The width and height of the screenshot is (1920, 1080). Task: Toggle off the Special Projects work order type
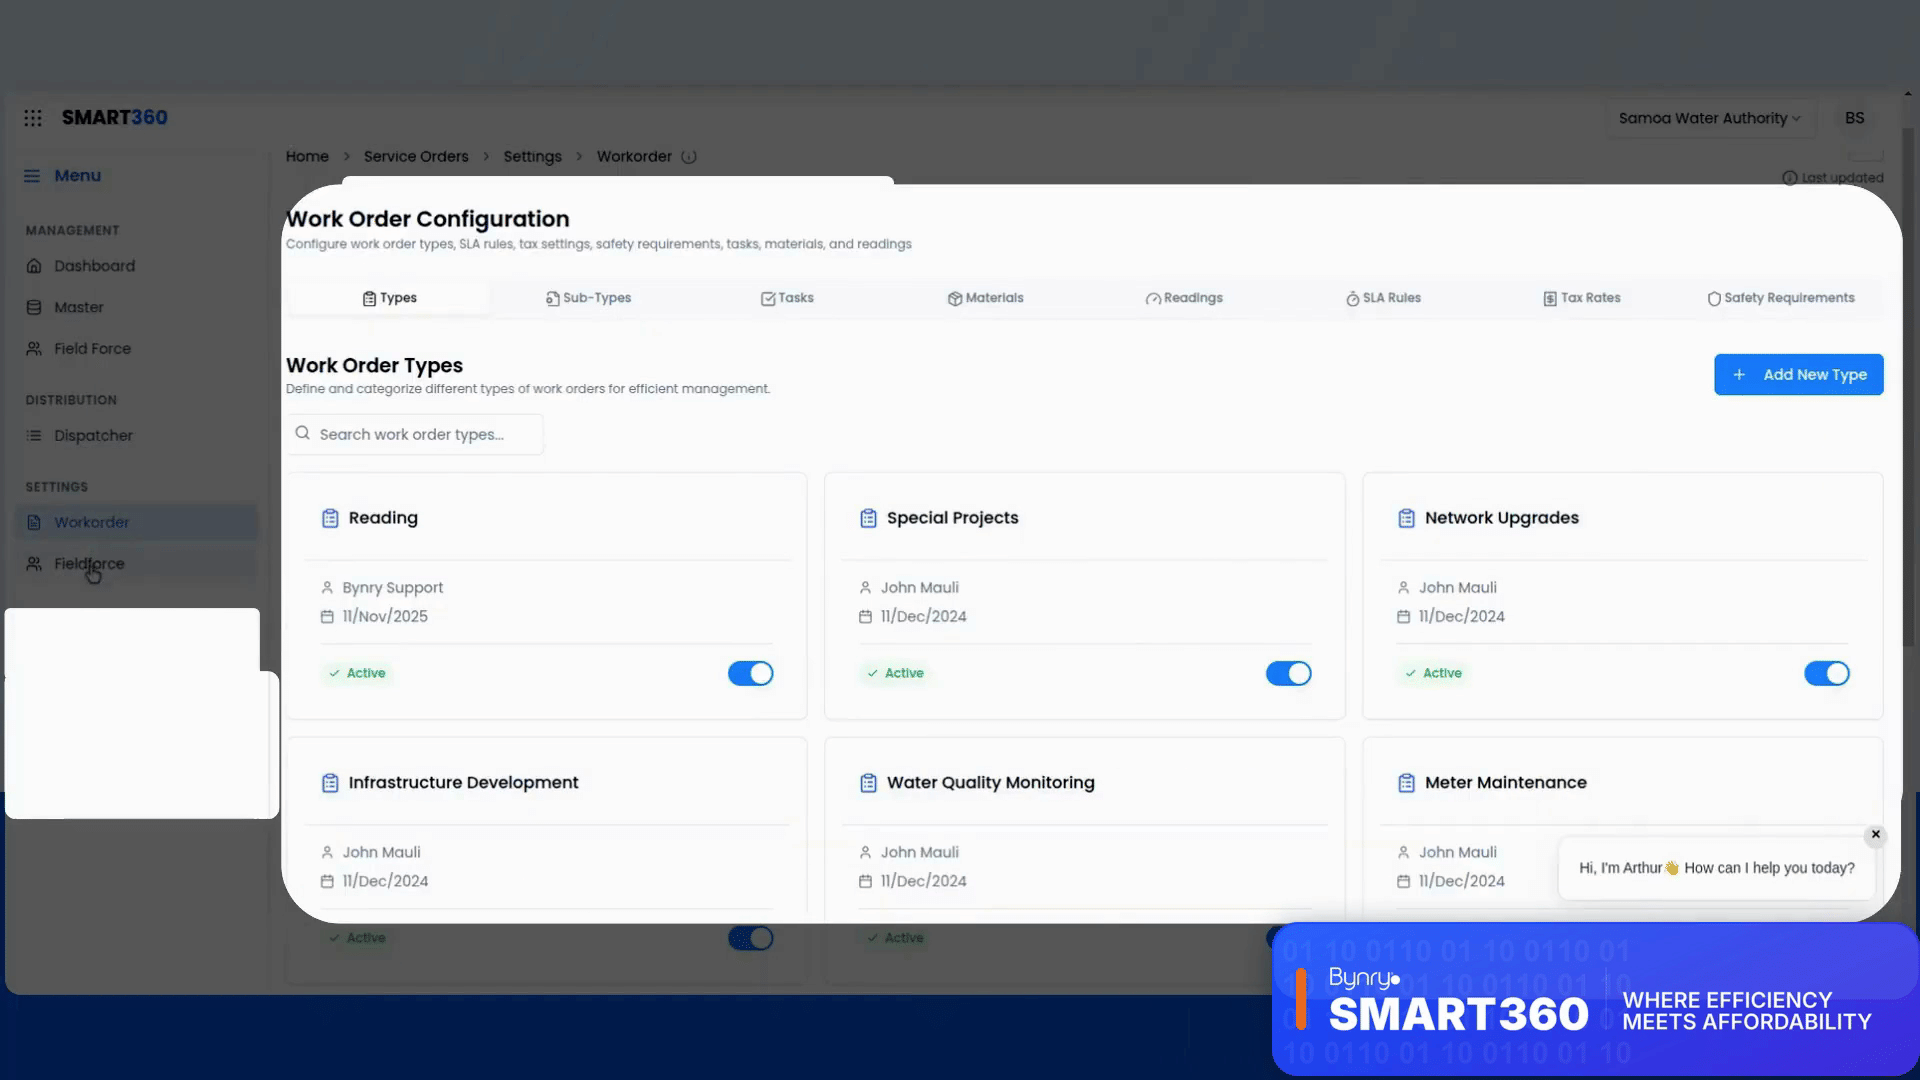tap(1289, 674)
